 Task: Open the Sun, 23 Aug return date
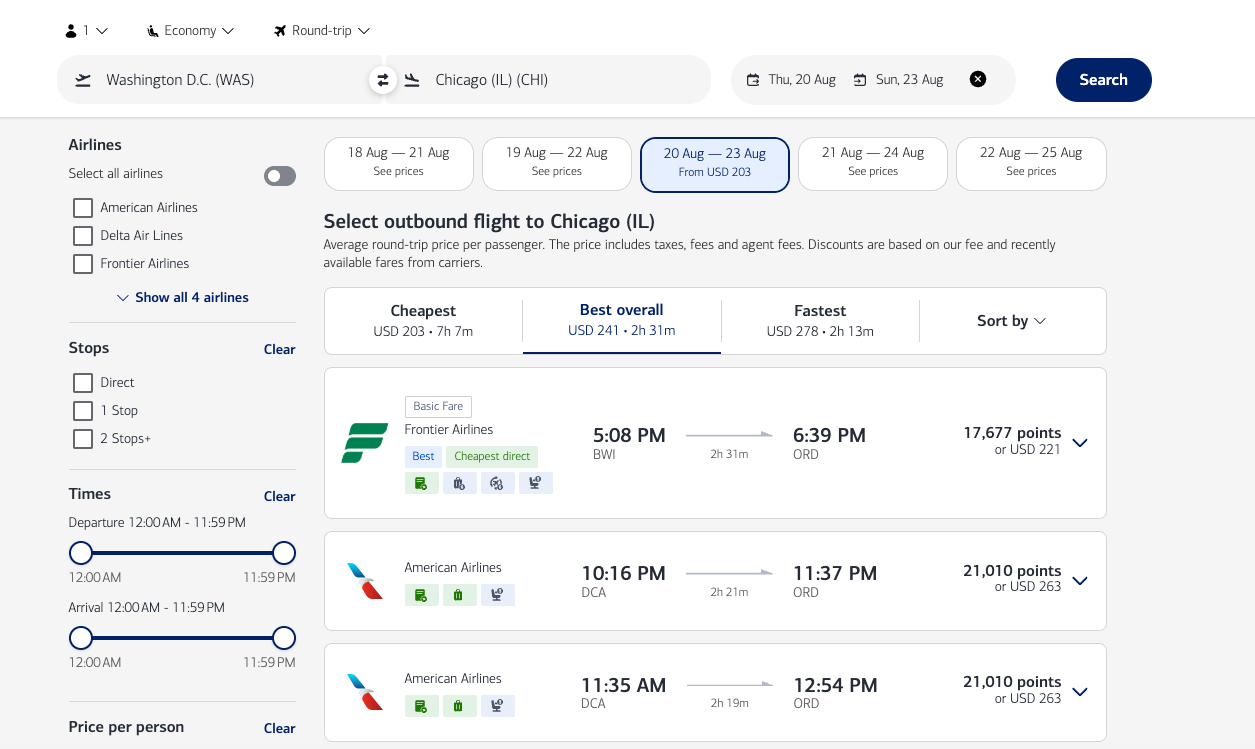pos(899,80)
